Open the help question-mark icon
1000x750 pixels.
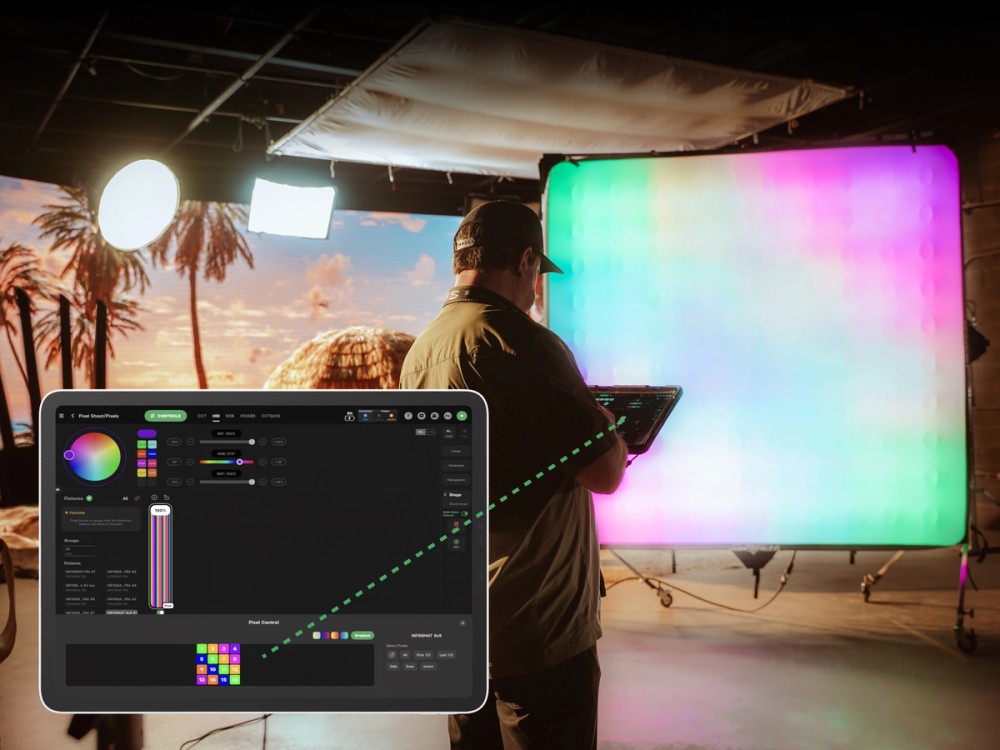(408, 416)
